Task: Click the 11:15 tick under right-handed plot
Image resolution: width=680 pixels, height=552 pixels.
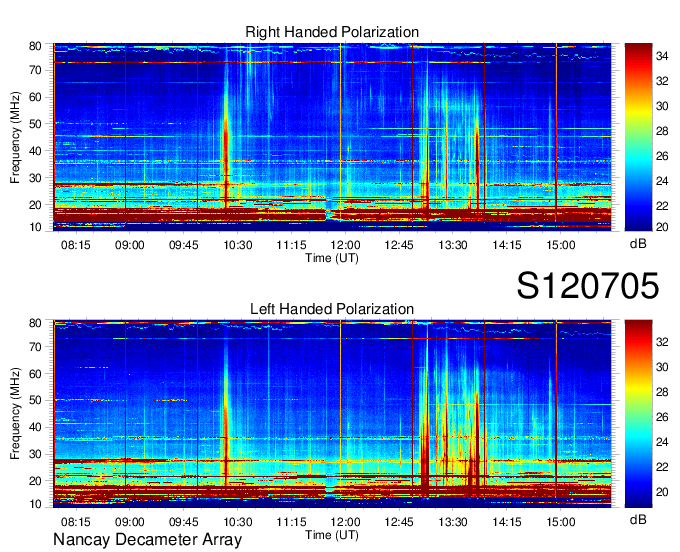Action: coord(291,245)
